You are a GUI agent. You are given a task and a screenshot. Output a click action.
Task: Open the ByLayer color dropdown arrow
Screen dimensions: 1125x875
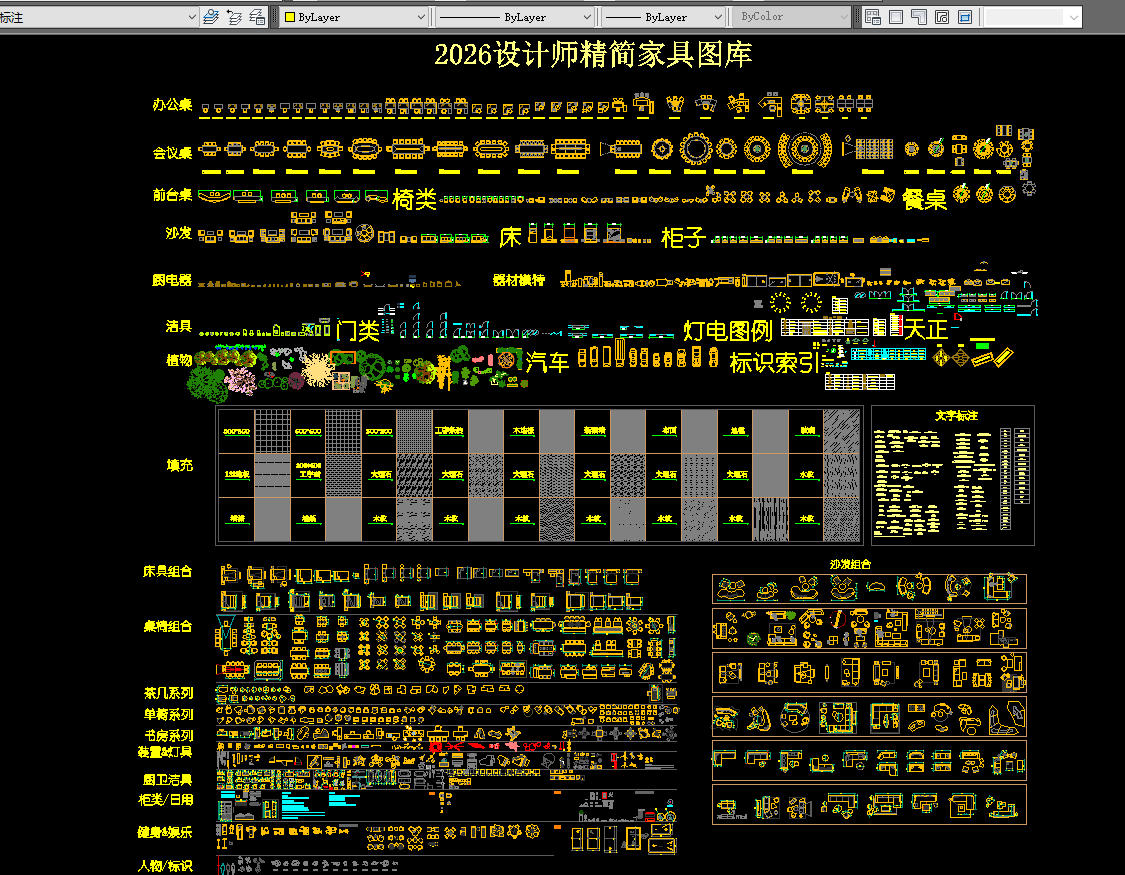point(421,17)
